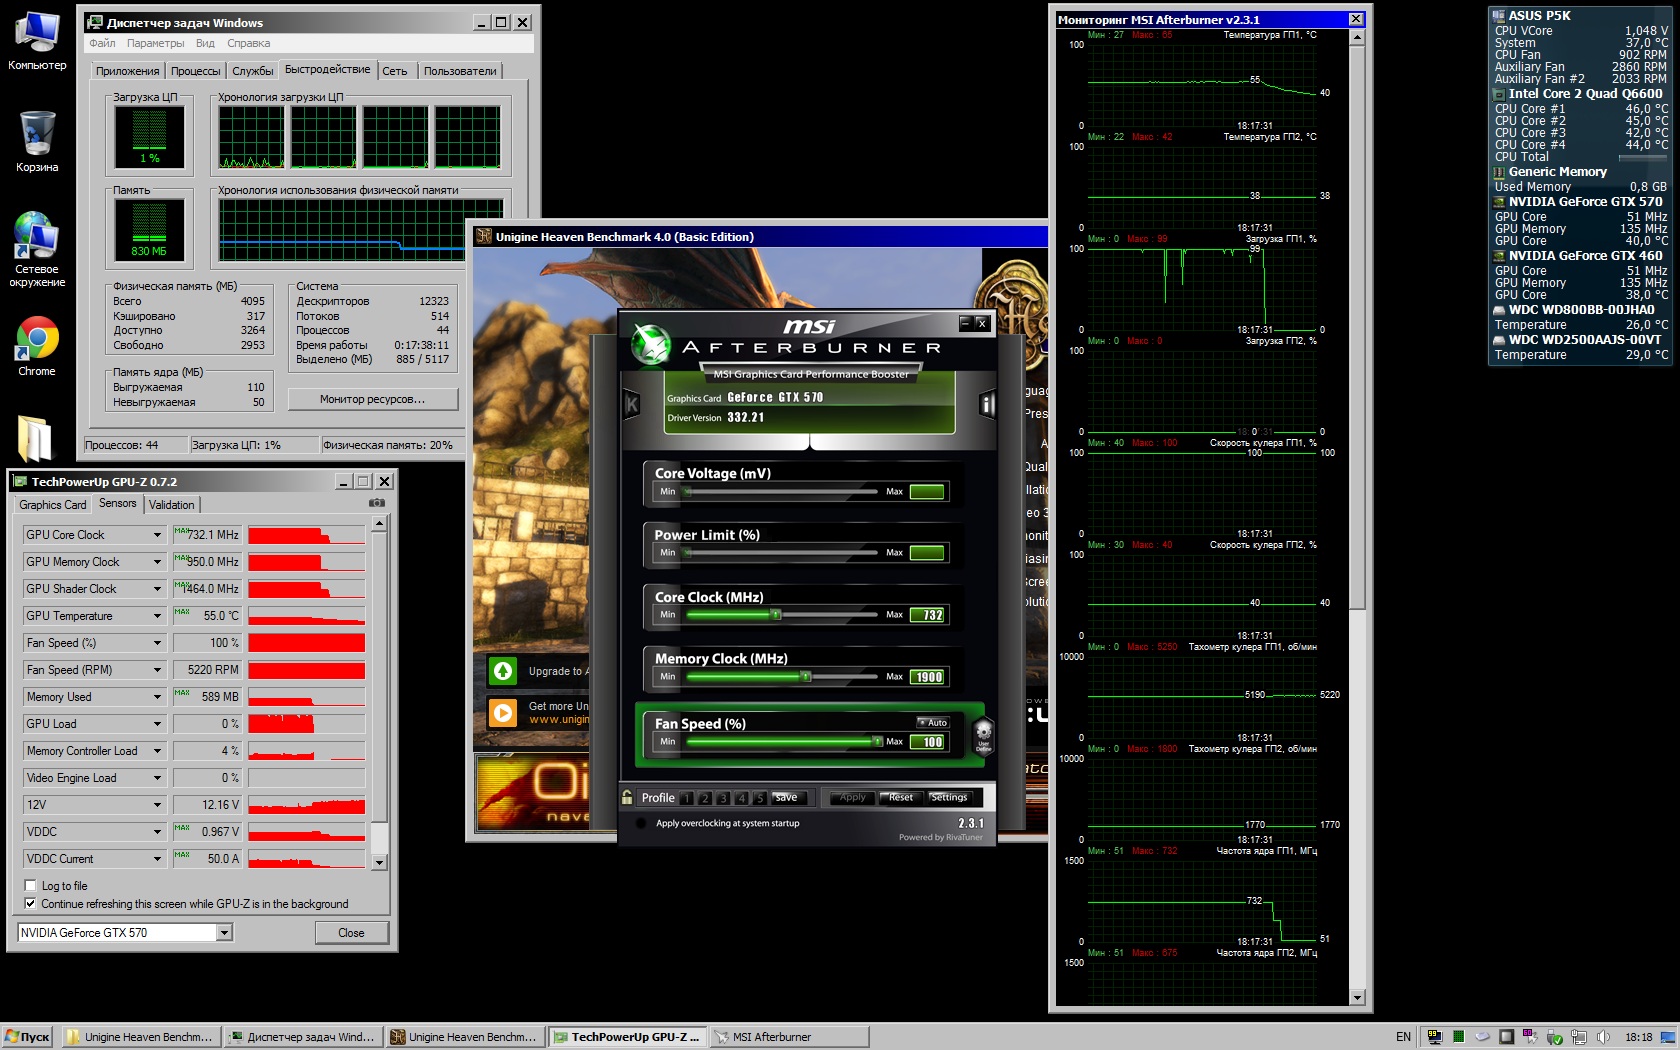Select Afterburner profile slot 4

pos(741,798)
